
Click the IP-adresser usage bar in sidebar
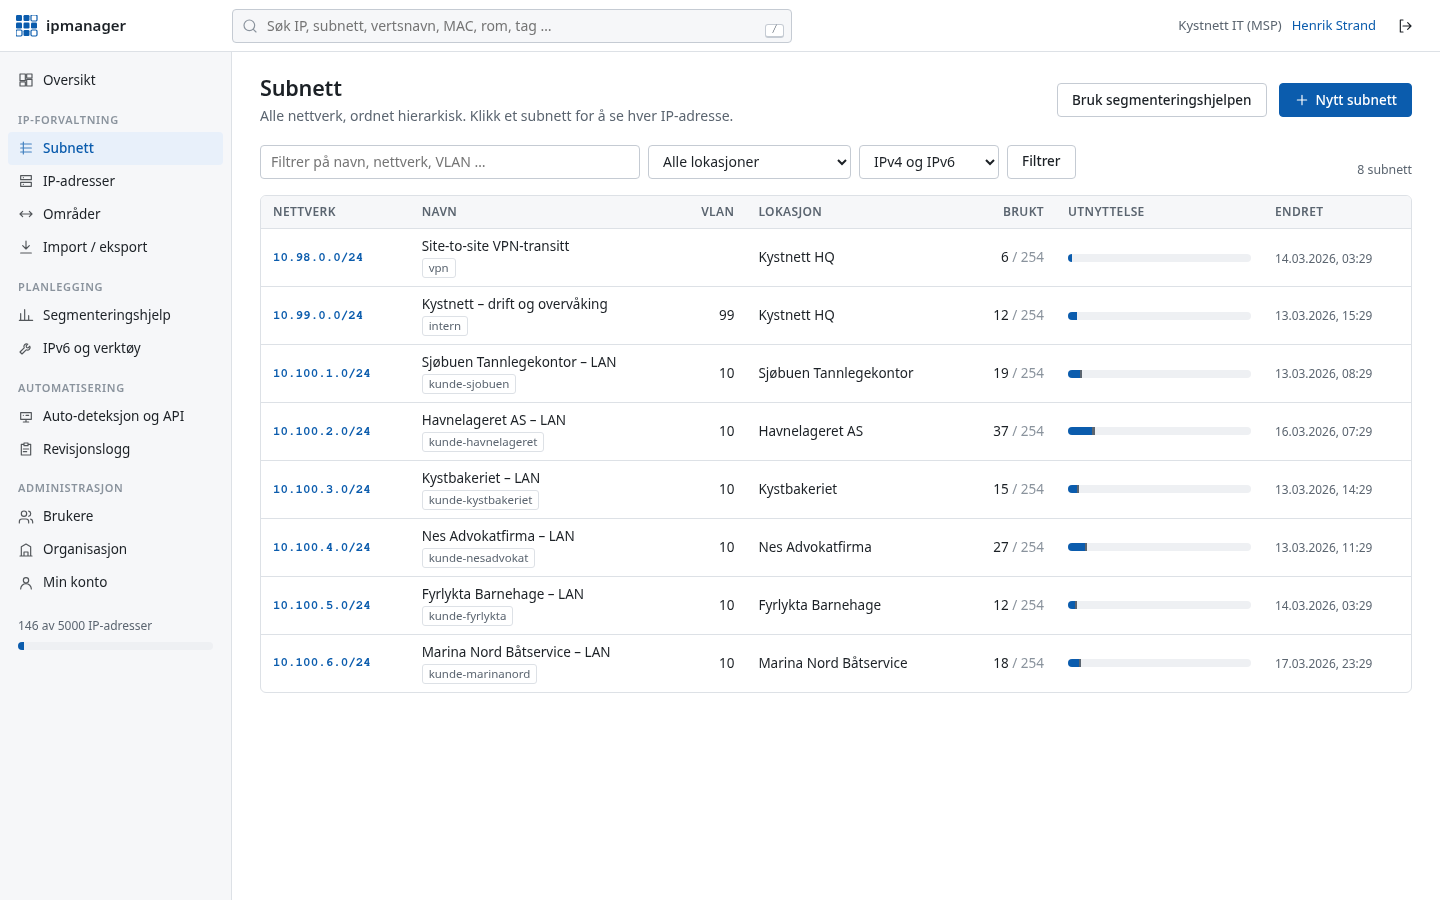115,646
